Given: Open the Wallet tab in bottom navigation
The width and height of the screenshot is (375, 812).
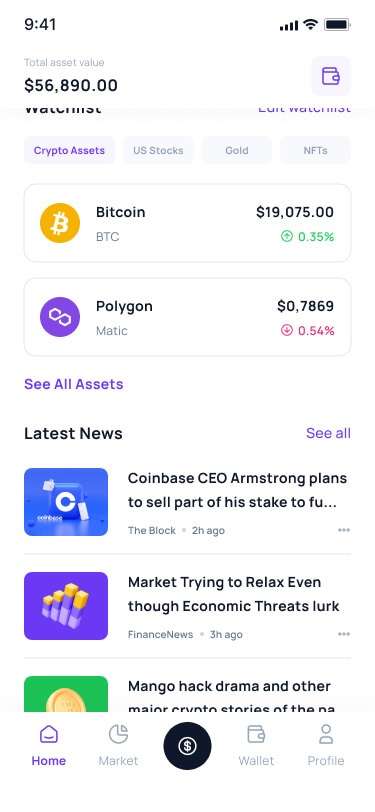Looking at the screenshot, I should tap(256, 746).
